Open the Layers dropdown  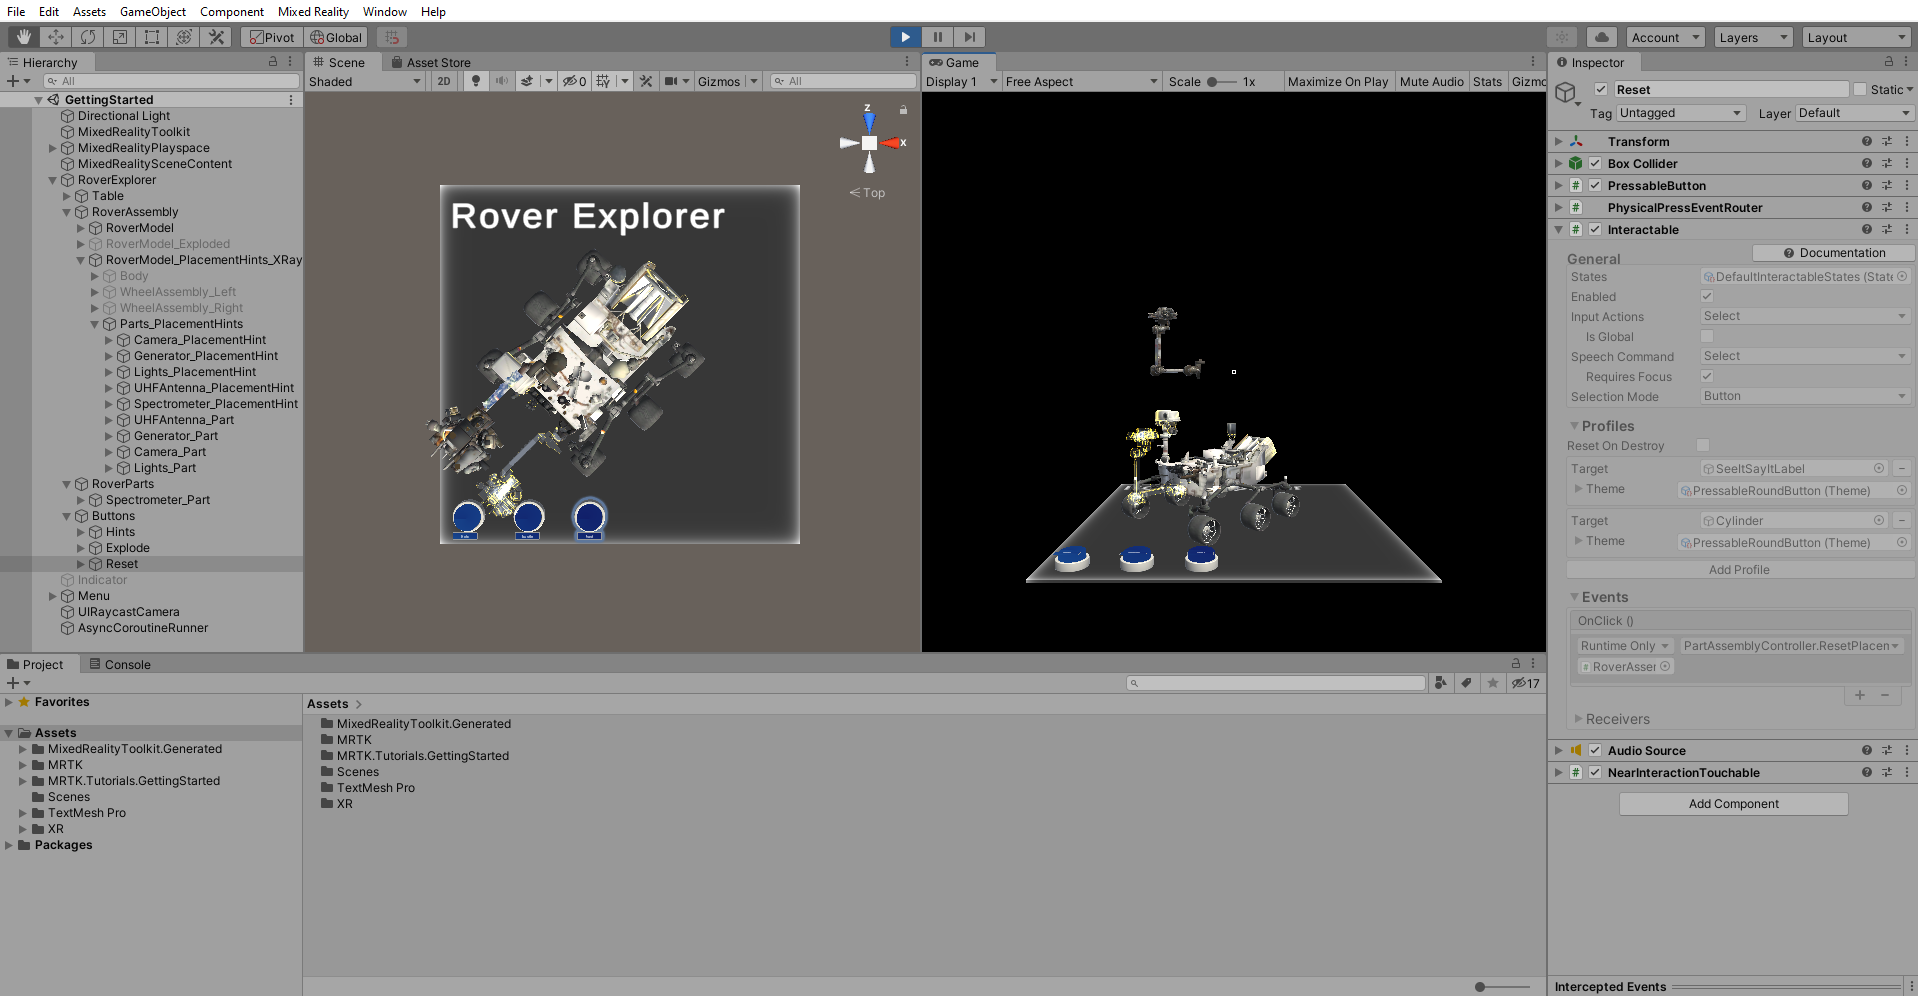coord(1753,37)
